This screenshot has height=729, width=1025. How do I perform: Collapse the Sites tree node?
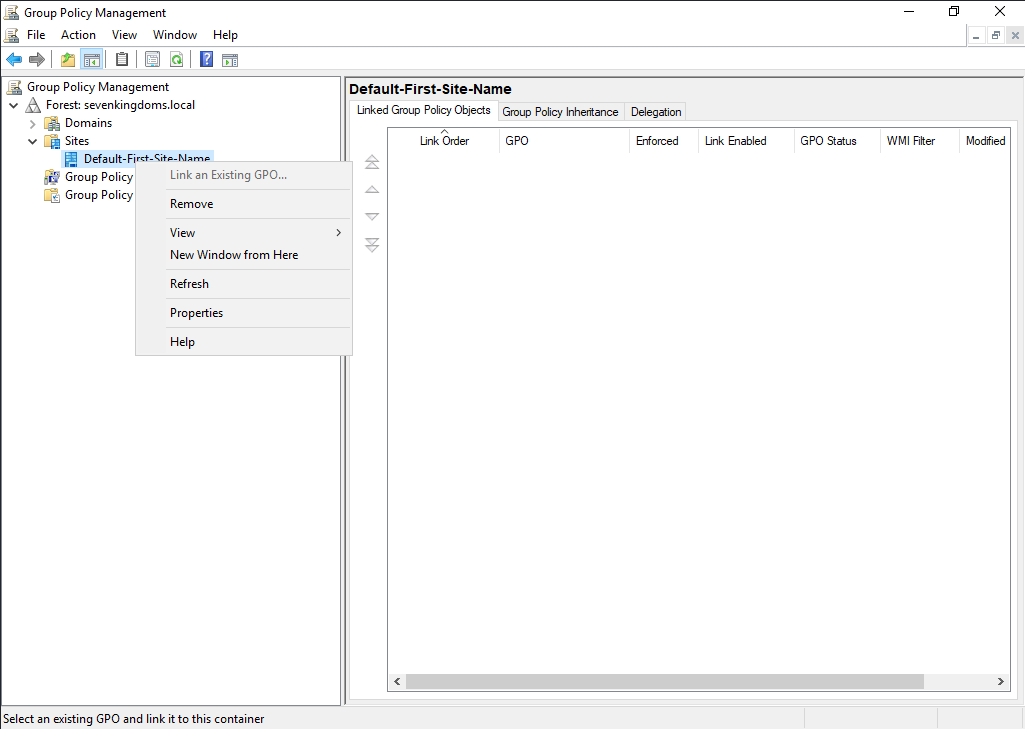point(32,141)
